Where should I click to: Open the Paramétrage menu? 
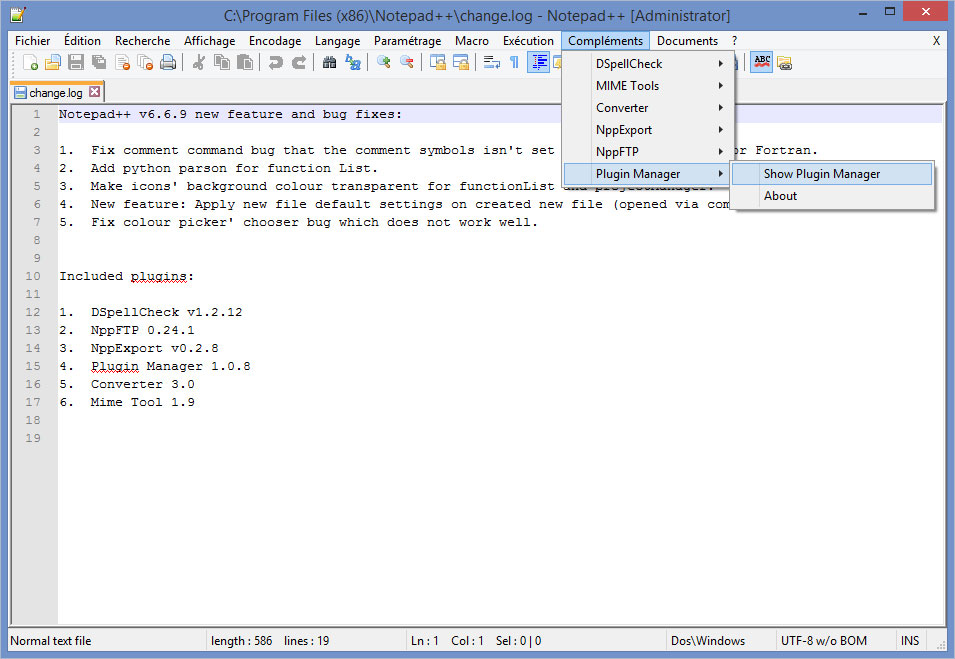click(407, 41)
